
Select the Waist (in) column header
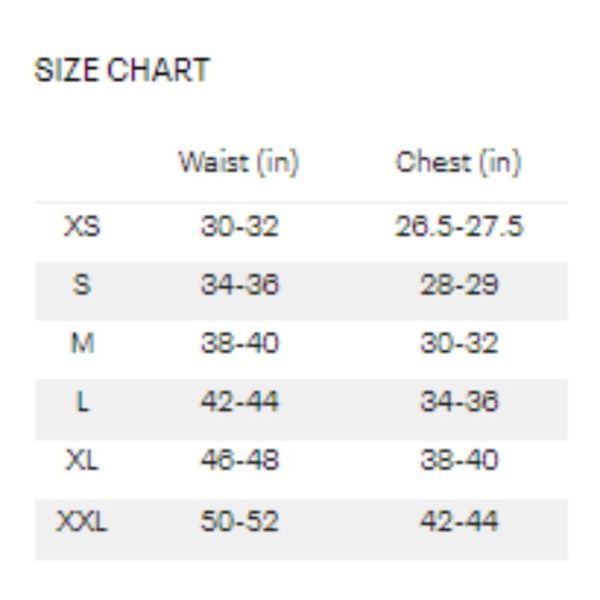pyautogui.click(x=239, y=163)
